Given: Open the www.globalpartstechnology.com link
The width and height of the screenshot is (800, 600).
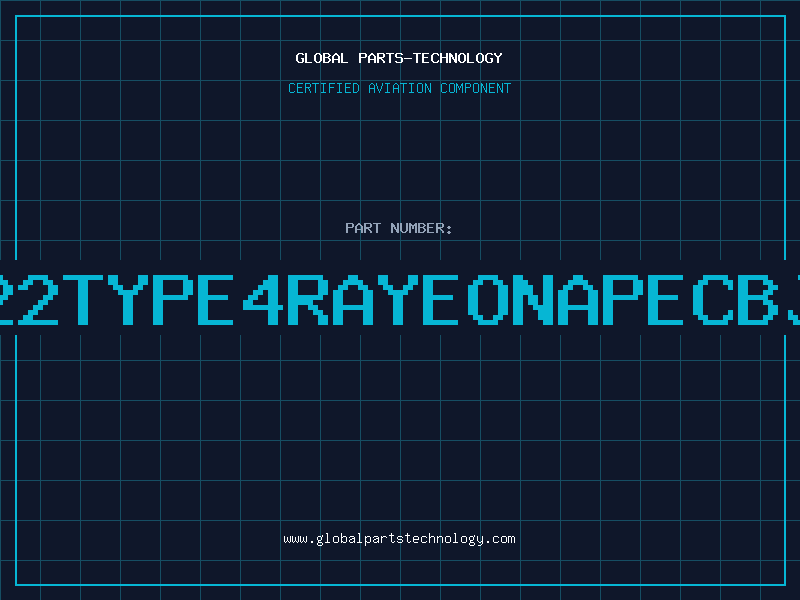Looking at the screenshot, I should [399, 539].
